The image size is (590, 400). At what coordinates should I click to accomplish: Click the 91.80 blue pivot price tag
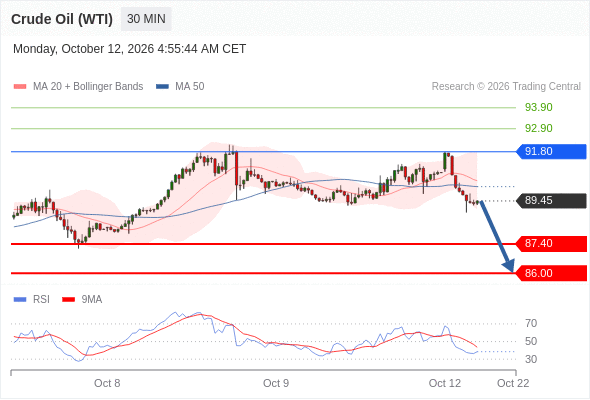point(550,151)
